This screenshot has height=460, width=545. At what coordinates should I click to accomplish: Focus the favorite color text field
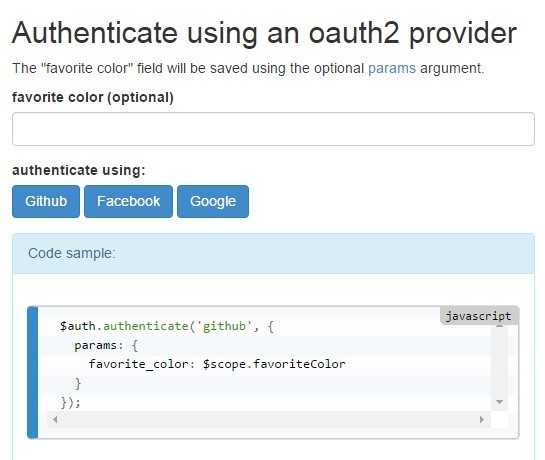coord(273,129)
